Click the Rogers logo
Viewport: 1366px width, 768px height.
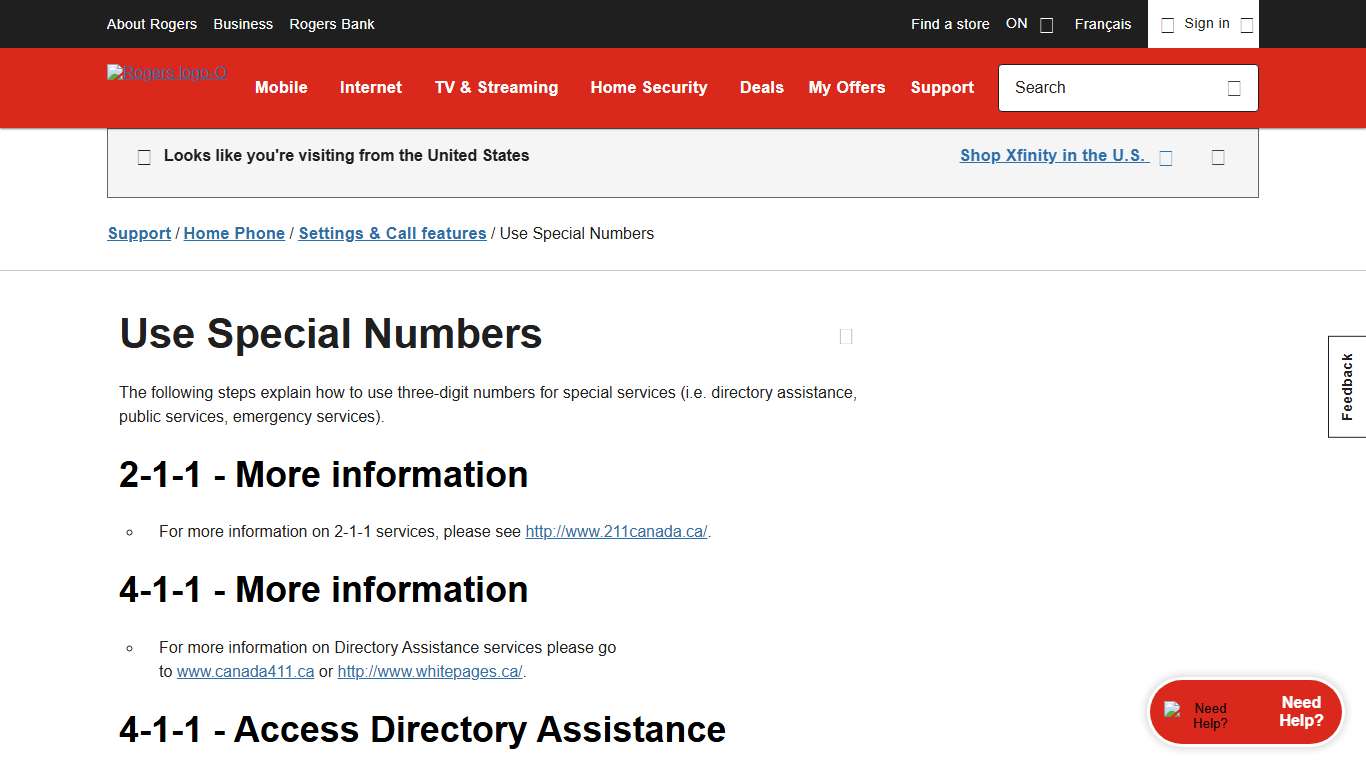tap(166, 73)
